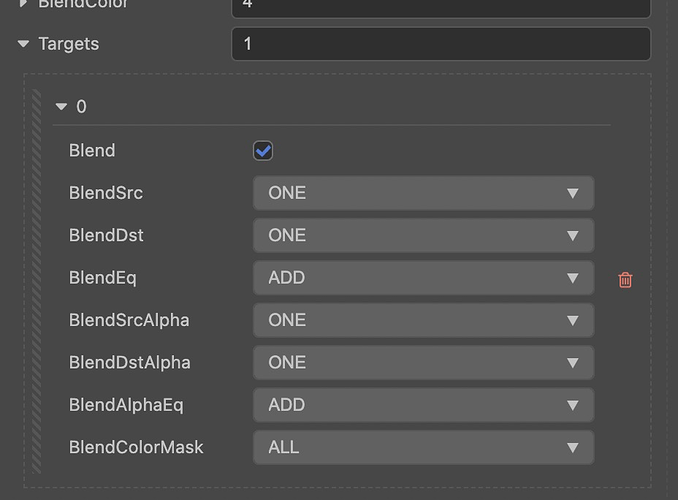Open the BlendDst dropdown

click(x=423, y=236)
